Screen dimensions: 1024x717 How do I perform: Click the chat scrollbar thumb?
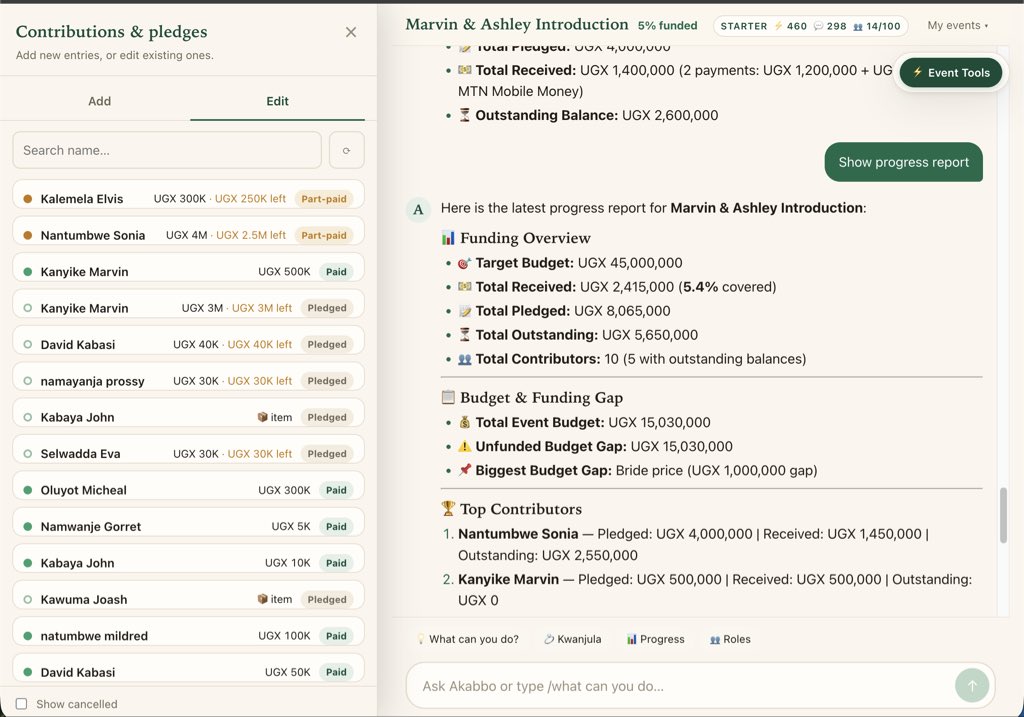pyautogui.click(x=1003, y=515)
